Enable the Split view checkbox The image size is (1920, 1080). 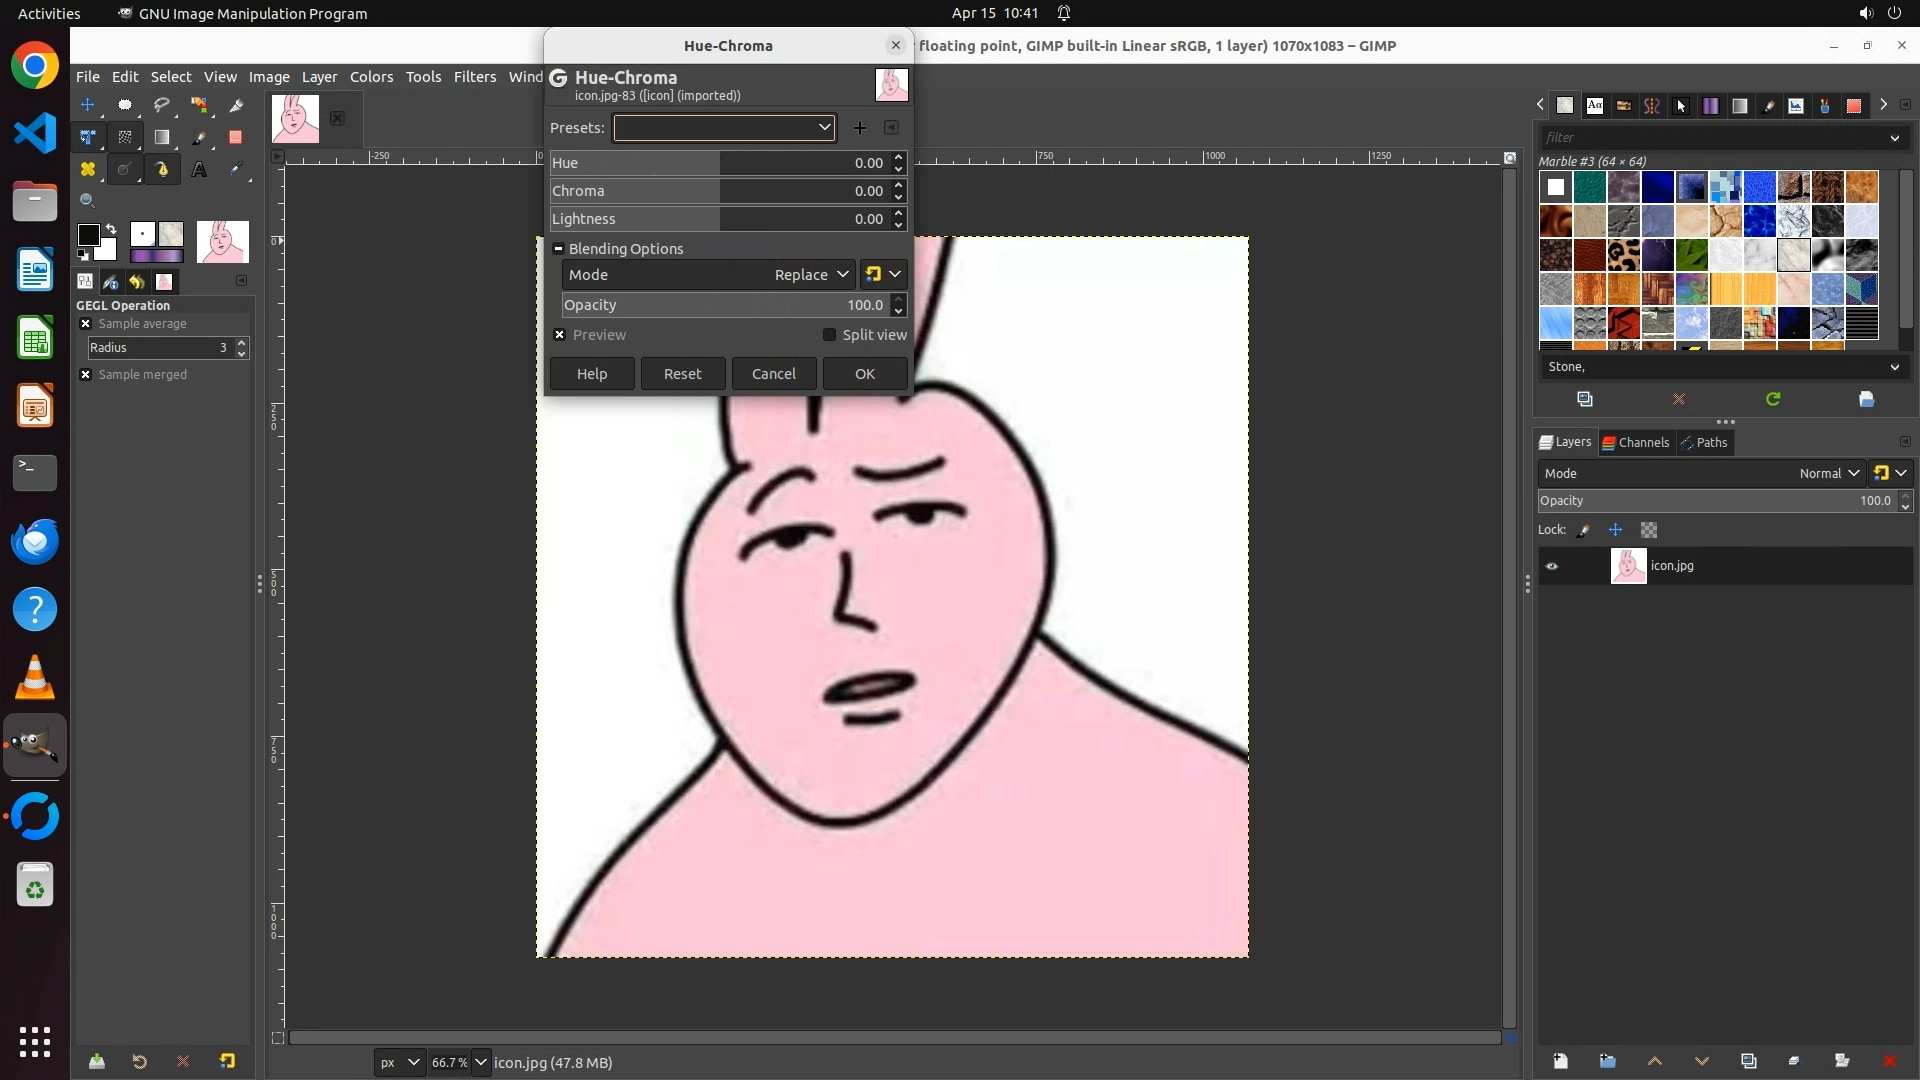tap(829, 335)
